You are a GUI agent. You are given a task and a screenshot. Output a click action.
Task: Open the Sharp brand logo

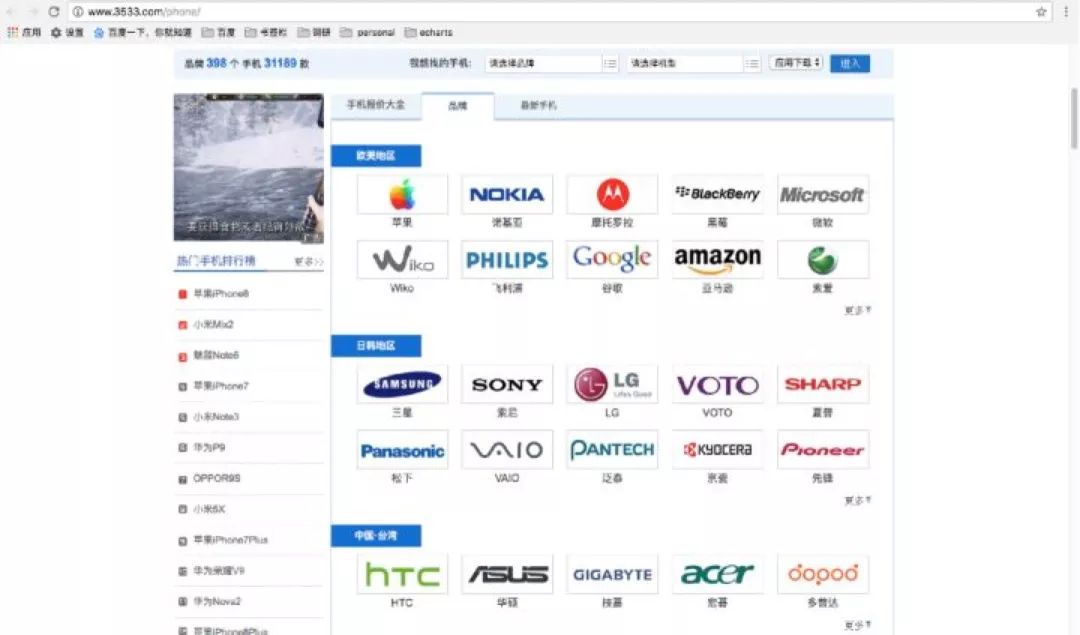pyautogui.click(x=822, y=384)
